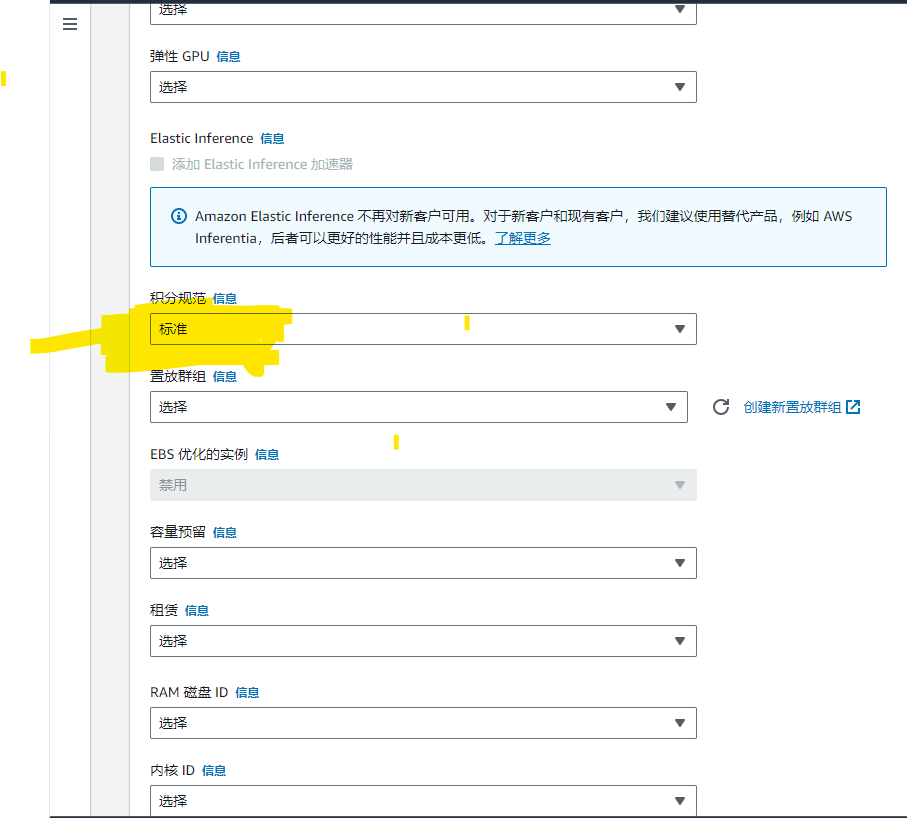Viewport: 907px width, 818px height.
Task: Click 信息 link next to 容量预留
Action: click(x=225, y=533)
